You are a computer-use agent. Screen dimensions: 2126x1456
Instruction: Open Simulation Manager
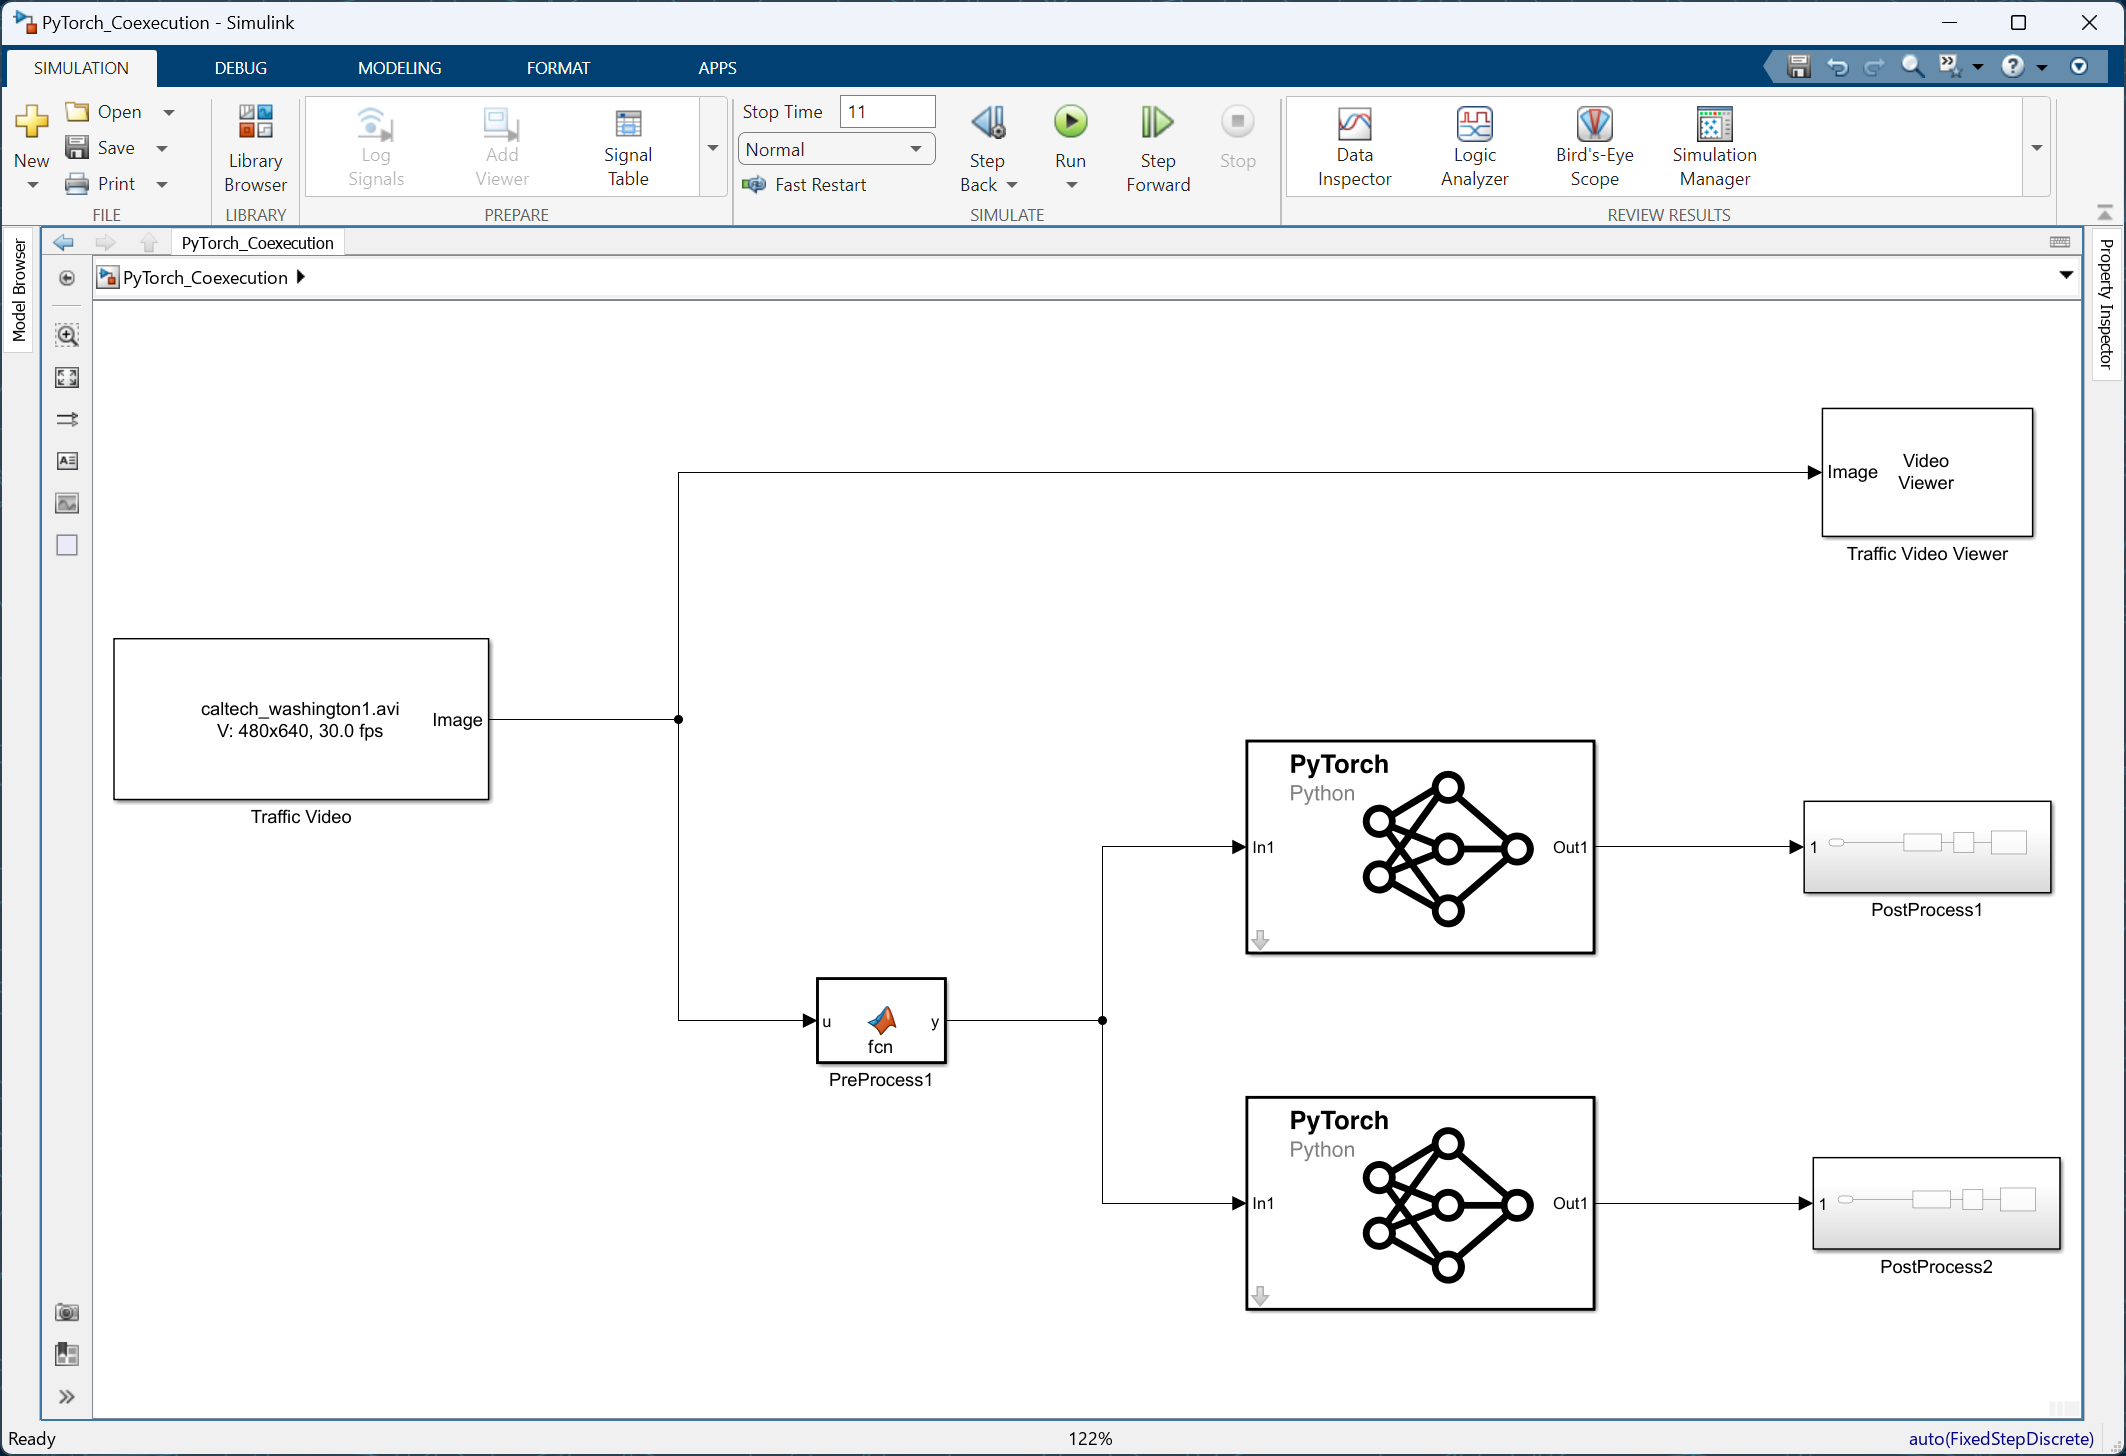(1714, 148)
